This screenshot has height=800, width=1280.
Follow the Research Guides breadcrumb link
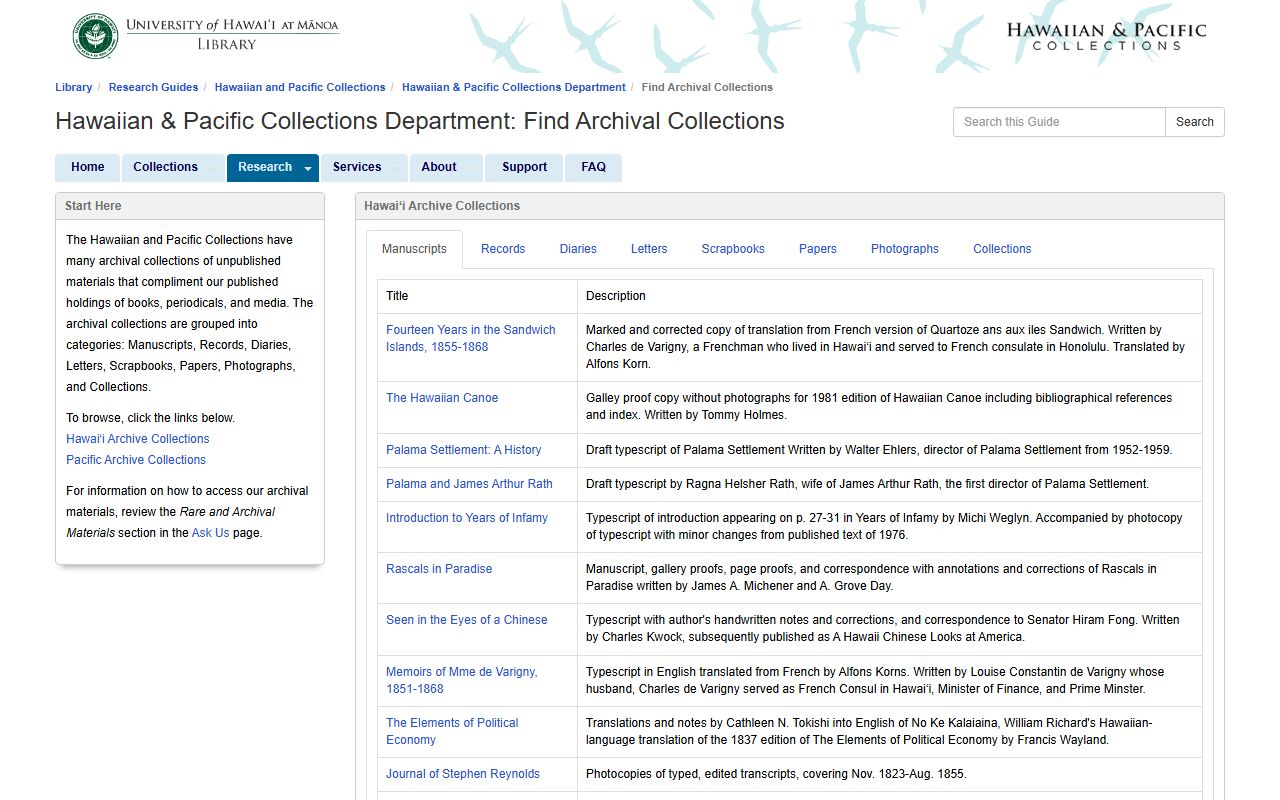point(153,87)
